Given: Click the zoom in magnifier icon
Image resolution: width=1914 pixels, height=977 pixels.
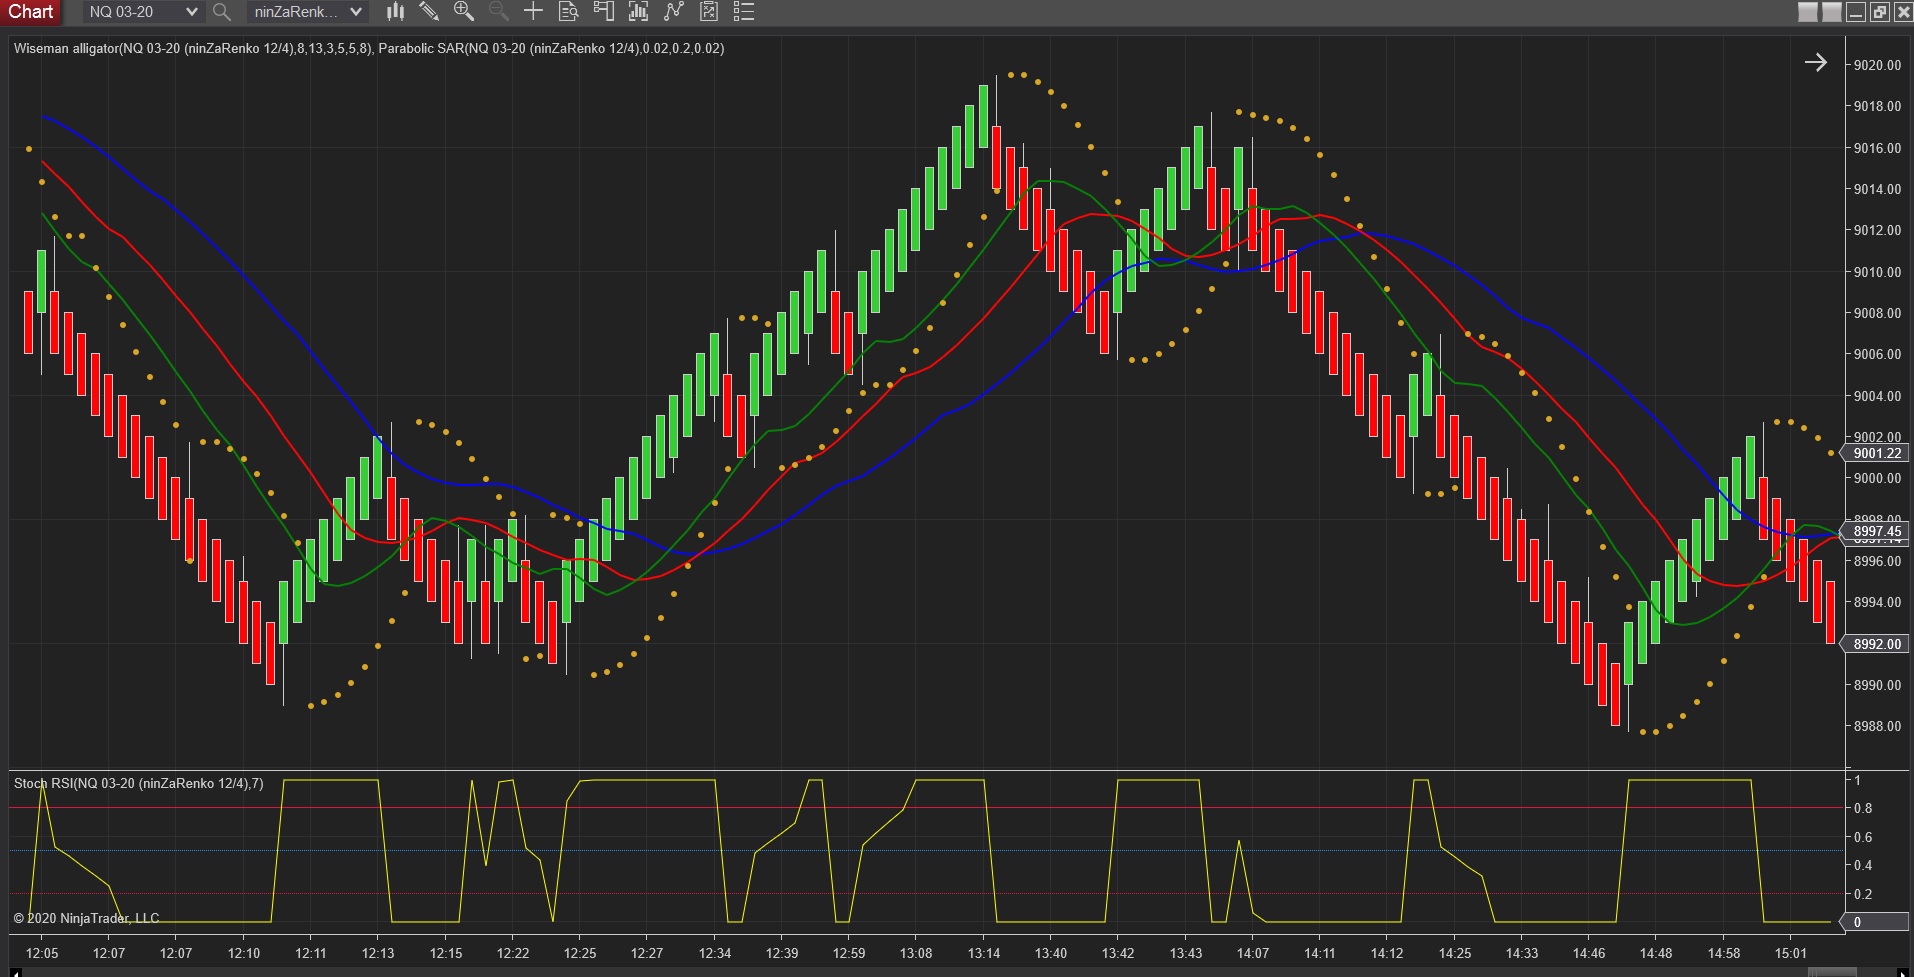Looking at the screenshot, I should (x=464, y=12).
